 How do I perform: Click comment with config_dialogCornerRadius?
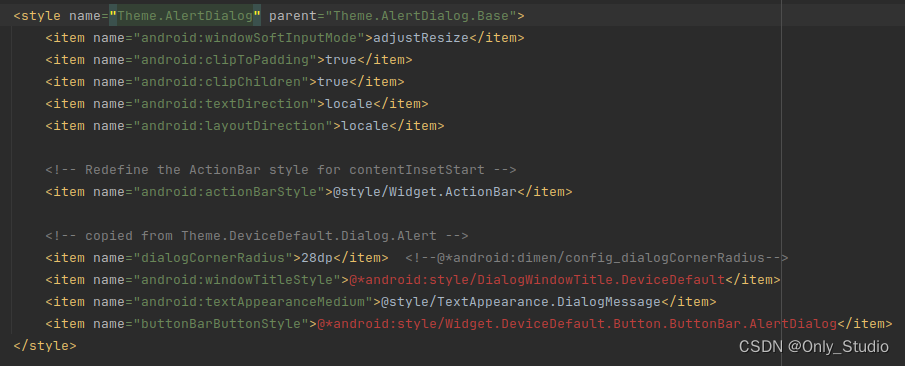pos(597,257)
